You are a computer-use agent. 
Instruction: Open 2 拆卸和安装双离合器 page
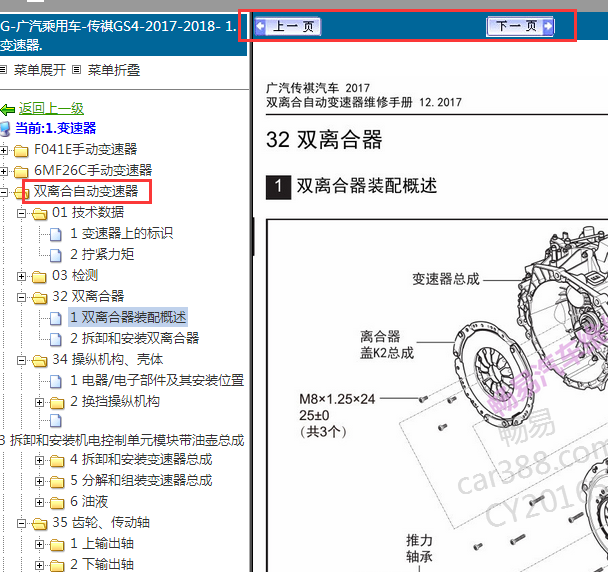135,338
